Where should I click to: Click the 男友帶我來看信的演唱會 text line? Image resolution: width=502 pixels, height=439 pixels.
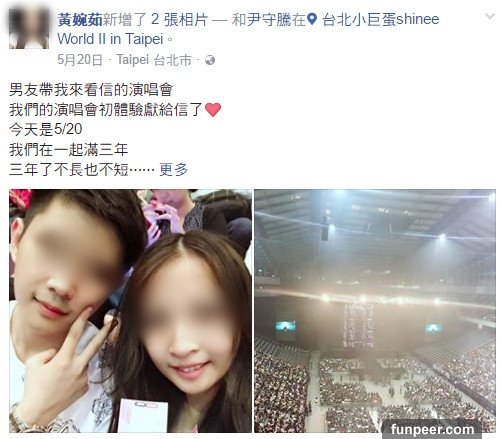coord(91,89)
